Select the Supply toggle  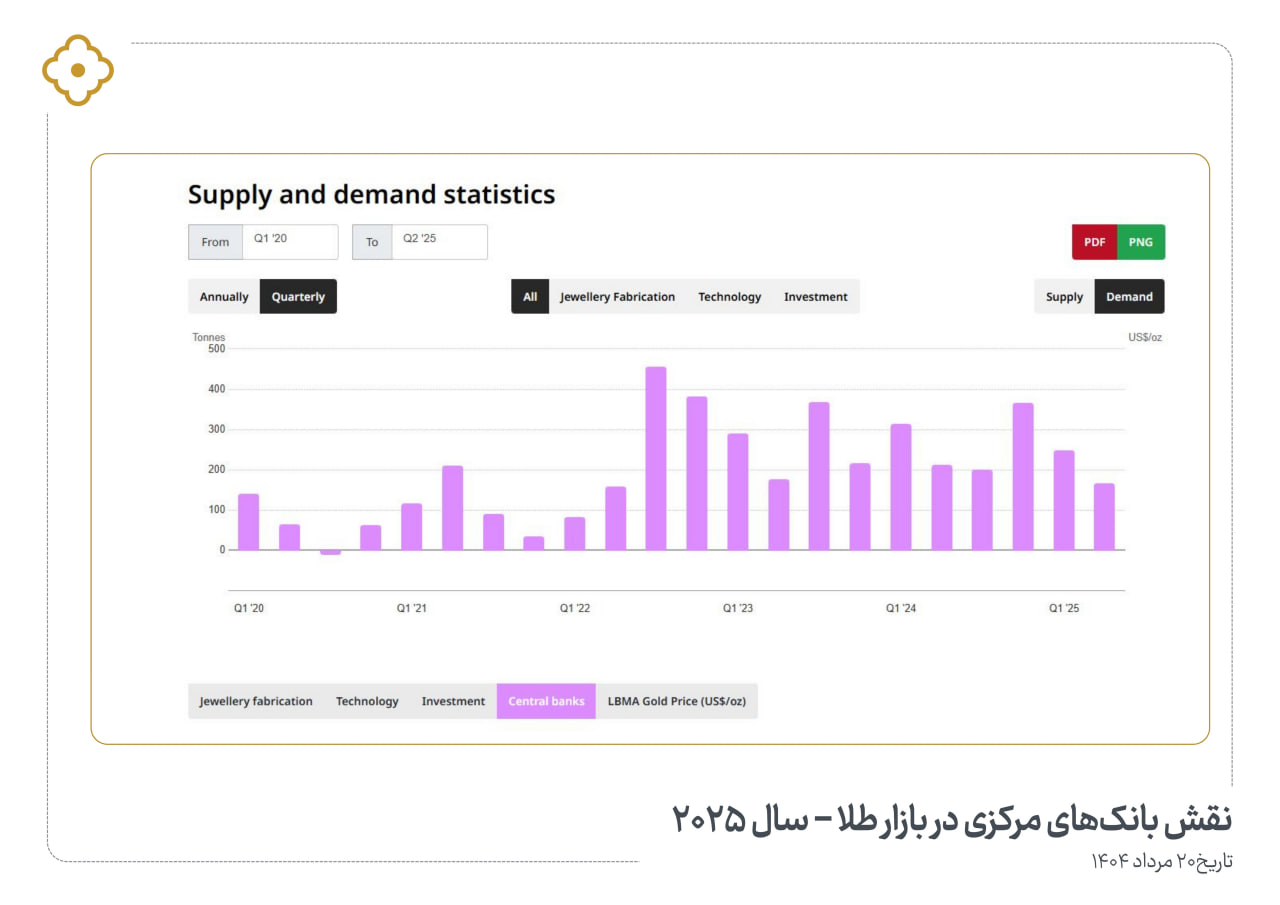(x=1064, y=297)
